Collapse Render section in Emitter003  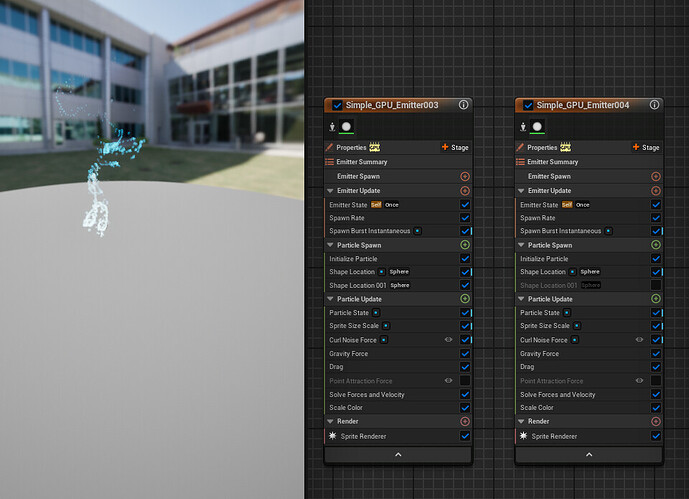click(330, 421)
